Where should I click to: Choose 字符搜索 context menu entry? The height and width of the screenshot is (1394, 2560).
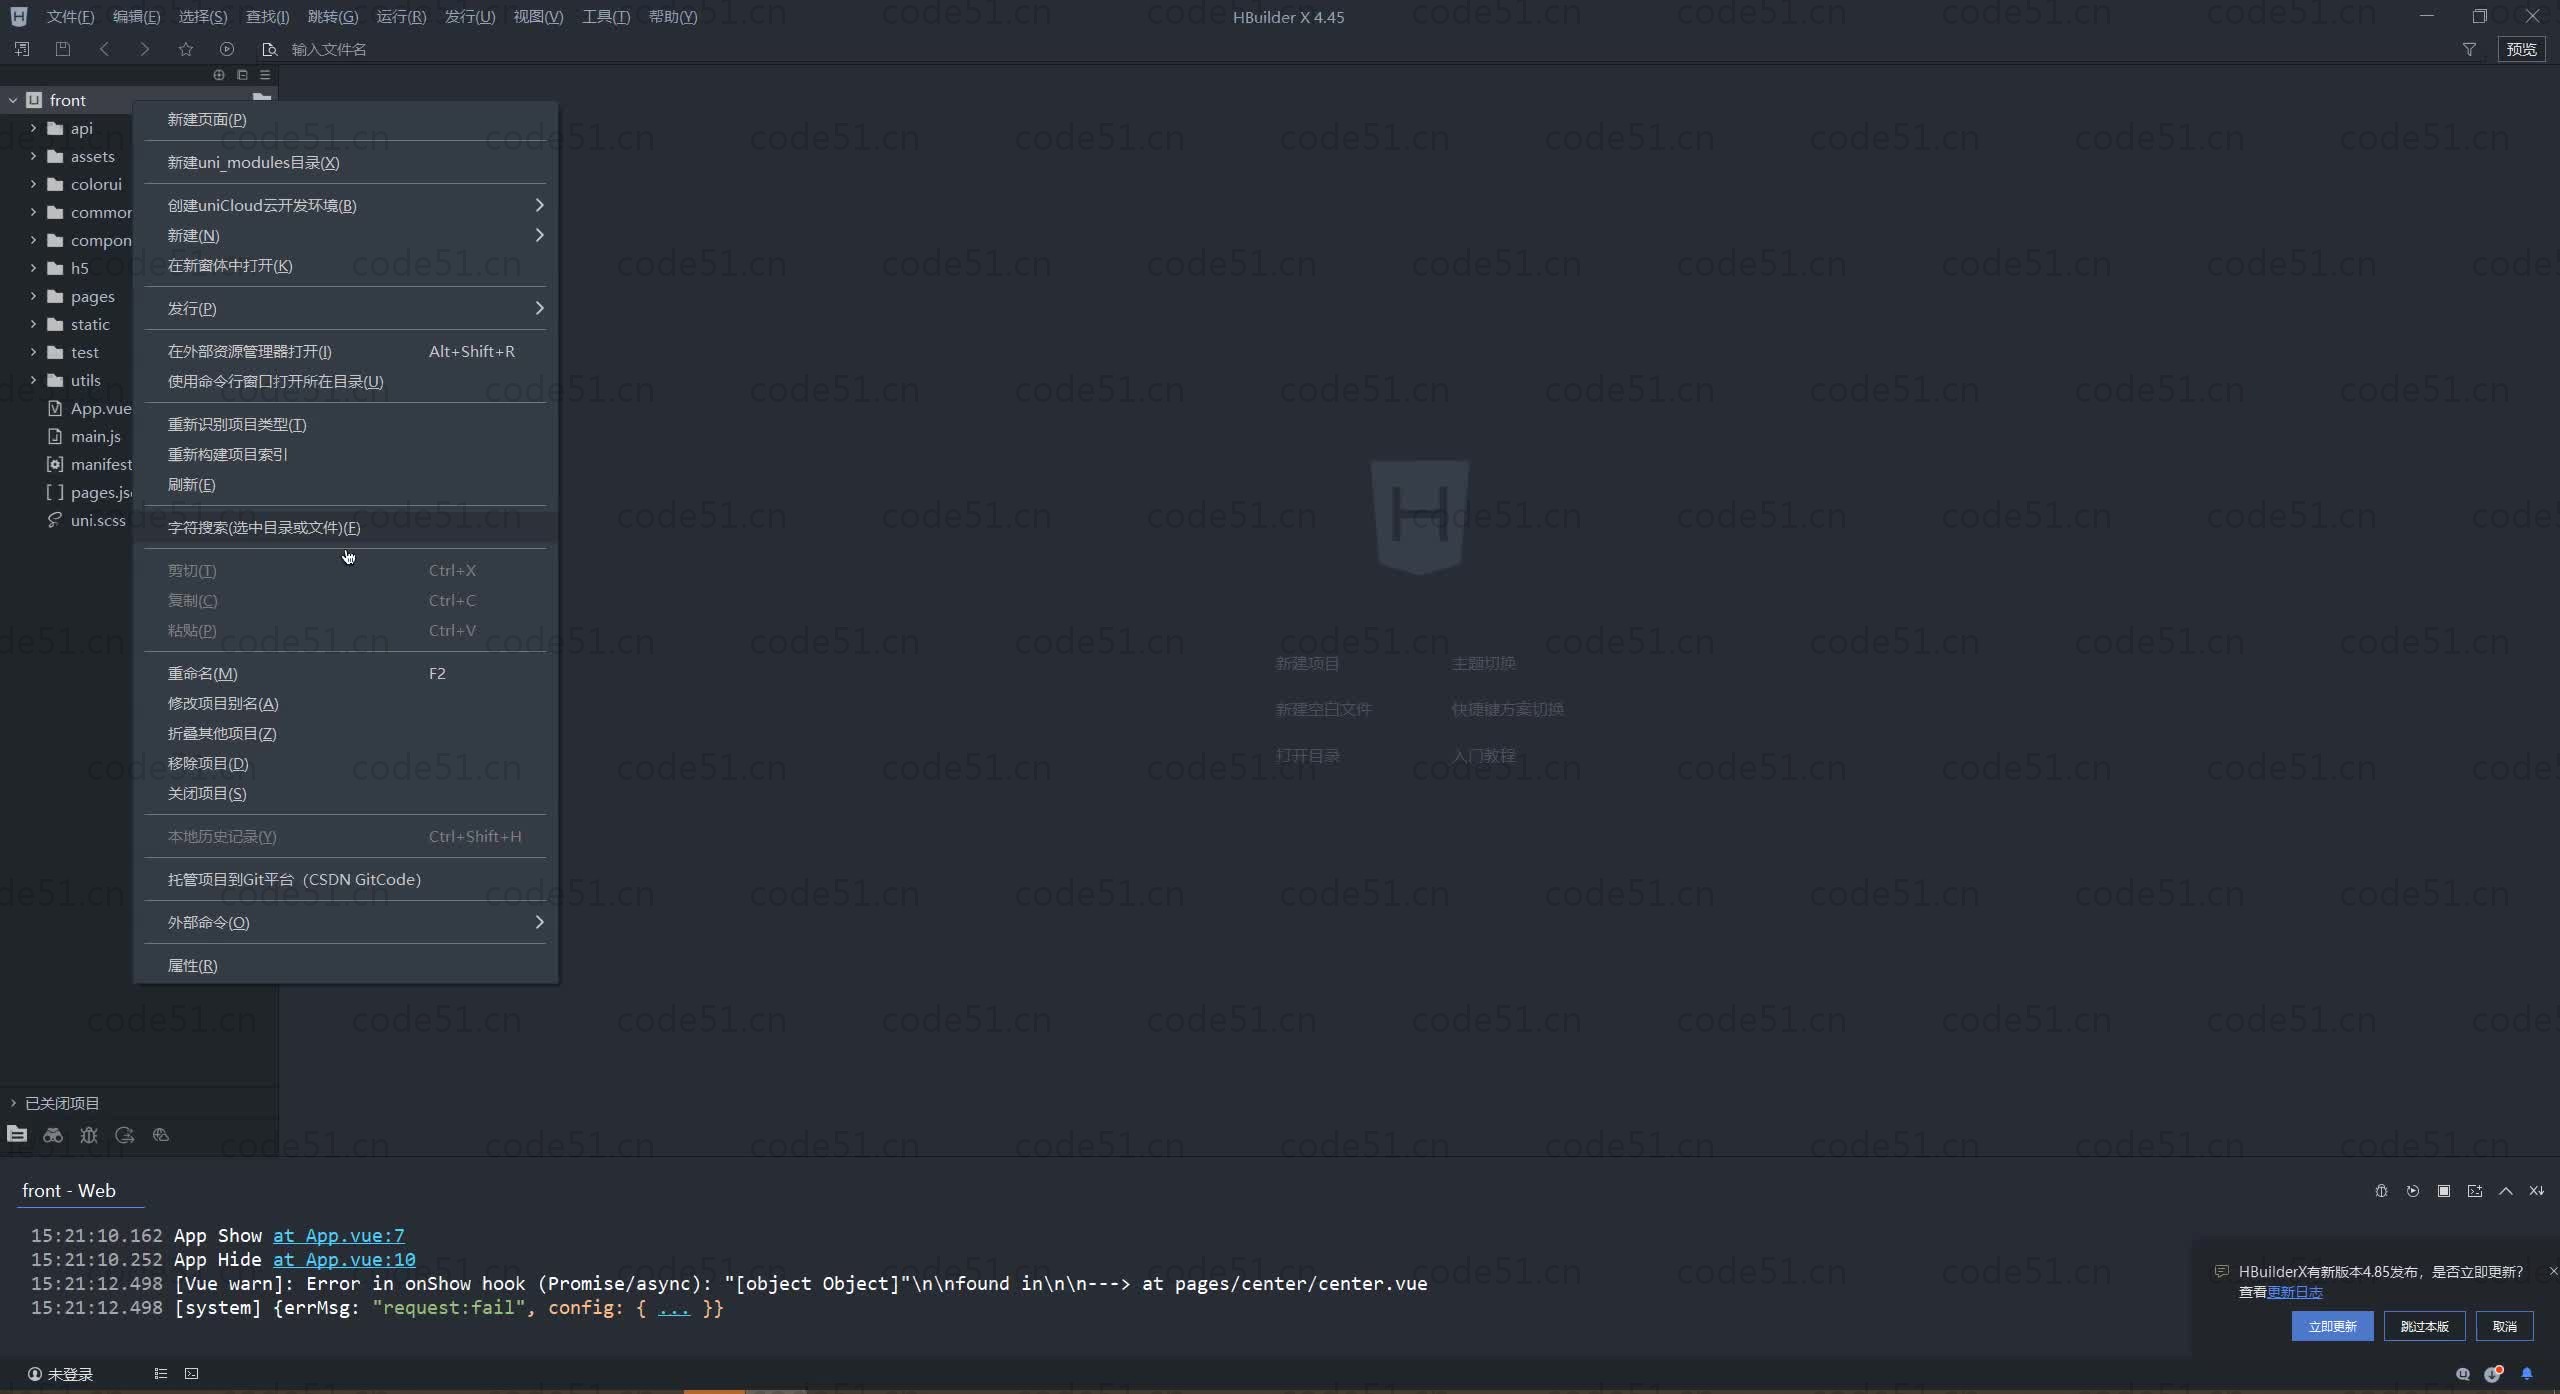264,527
